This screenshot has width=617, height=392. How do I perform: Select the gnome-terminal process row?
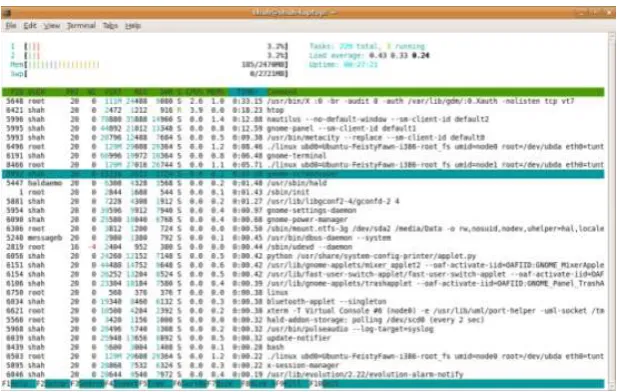tap(303, 155)
